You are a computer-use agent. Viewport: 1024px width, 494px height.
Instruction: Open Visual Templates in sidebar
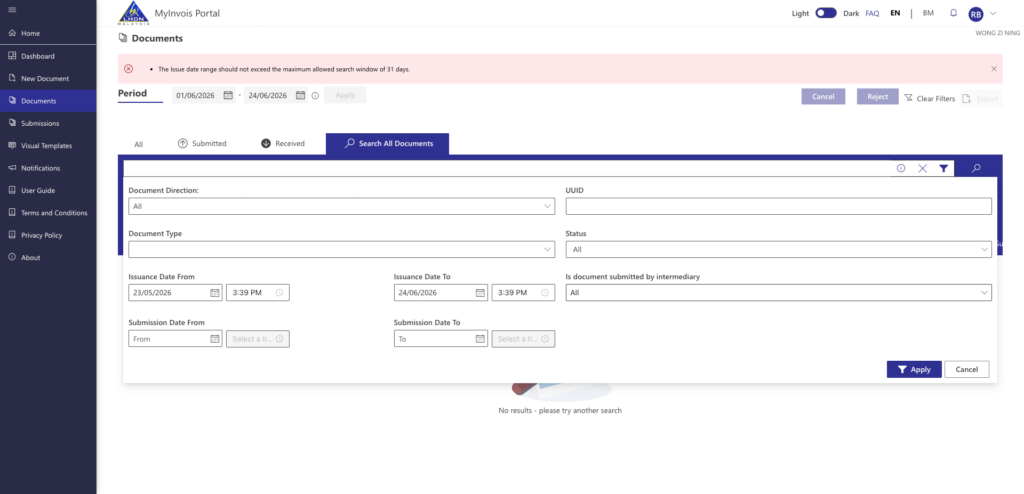pos(48,146)
